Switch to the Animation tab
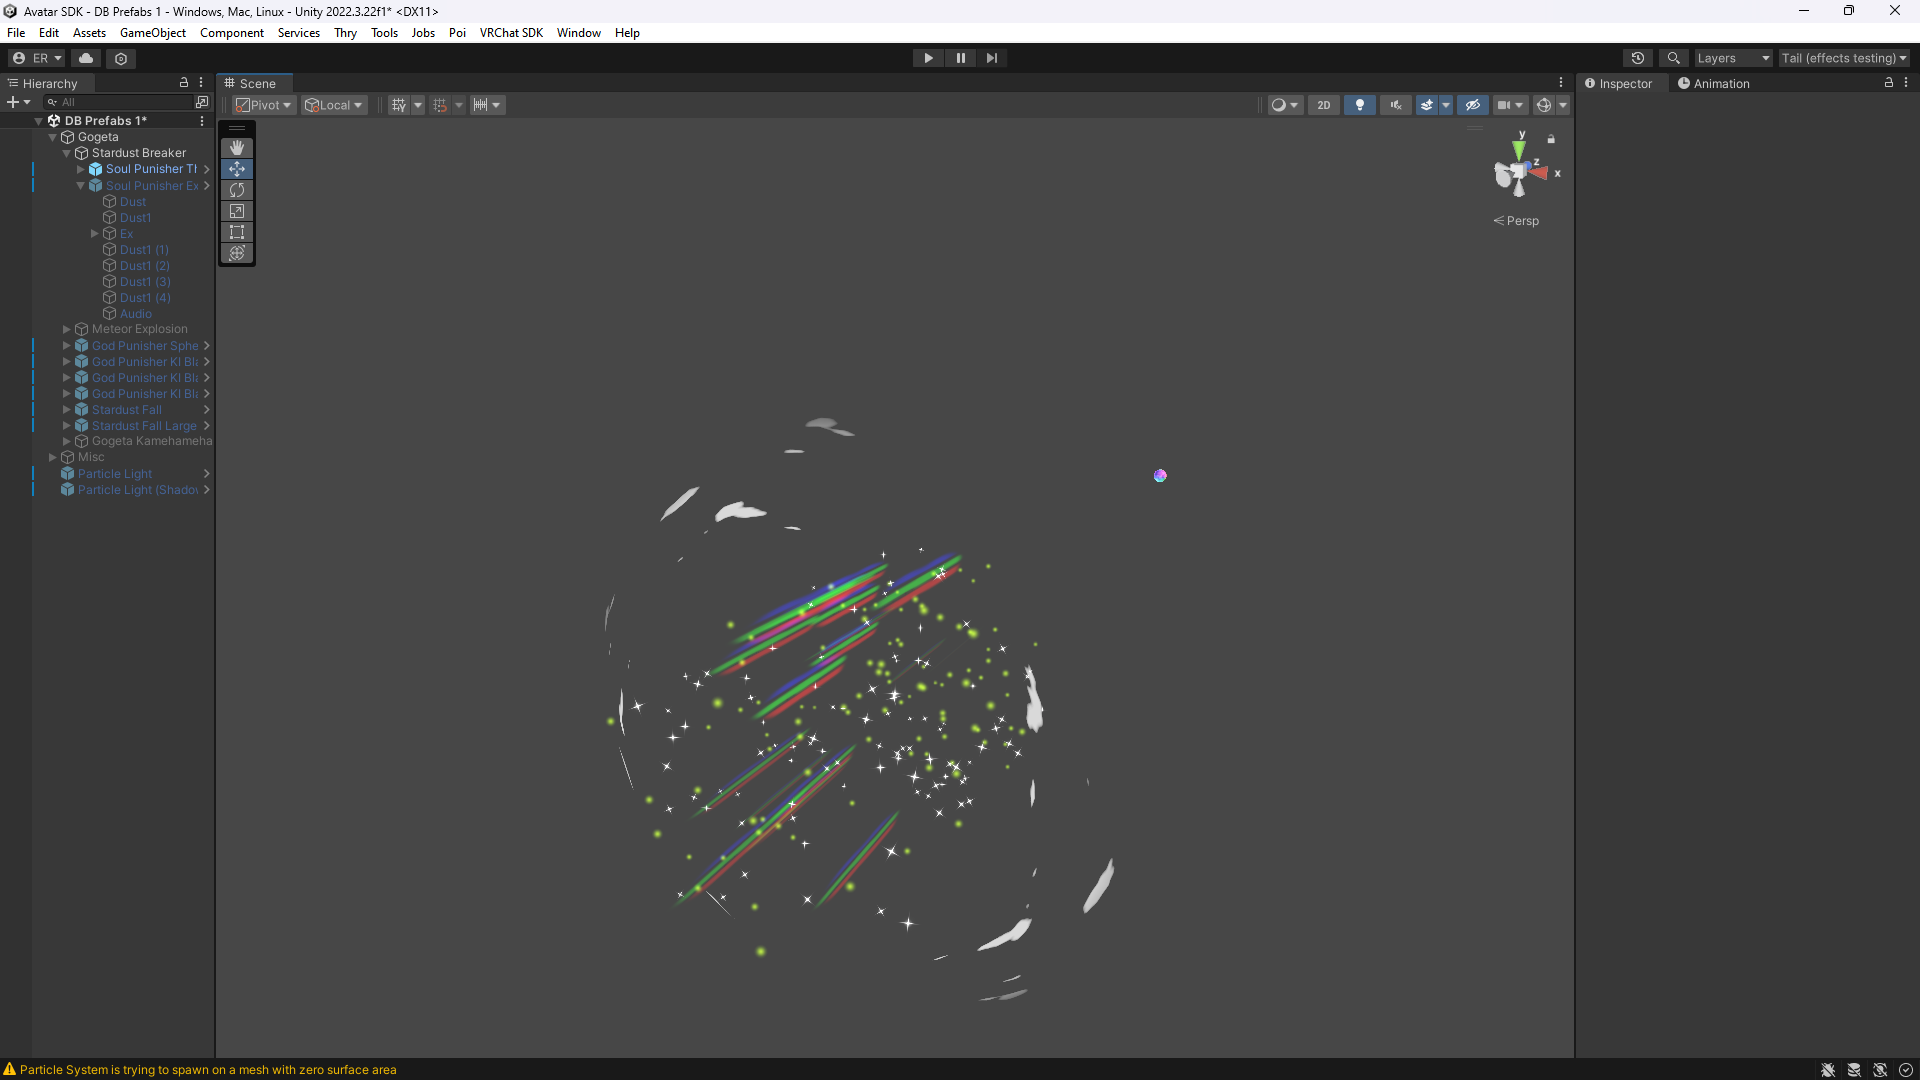Screen dimensions: 1920x1080 1713,84
